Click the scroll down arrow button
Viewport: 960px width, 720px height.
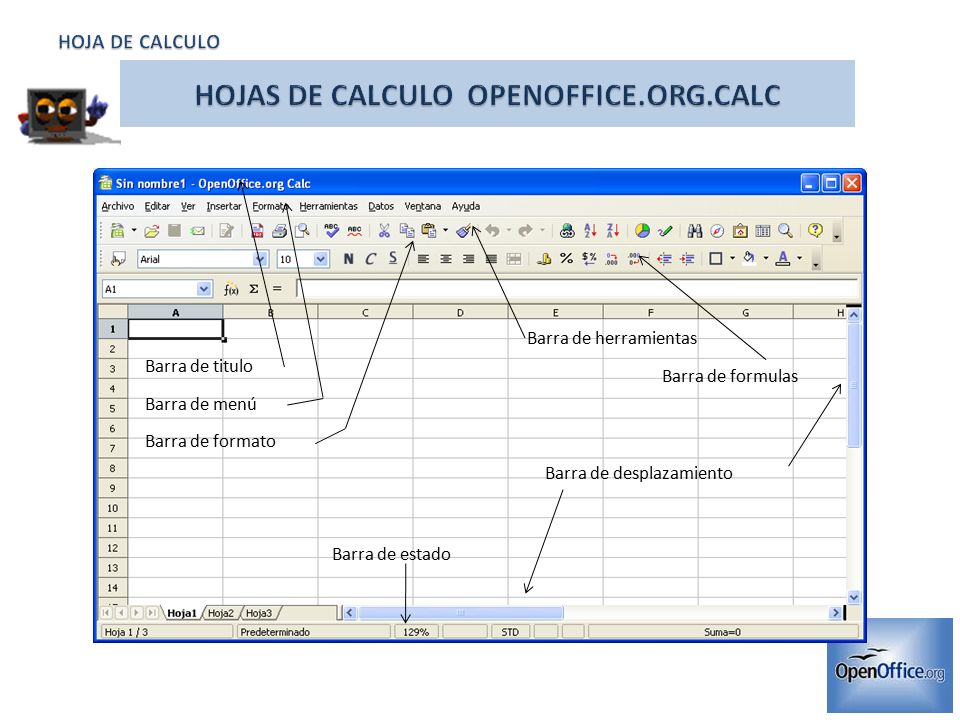point(853,597)
